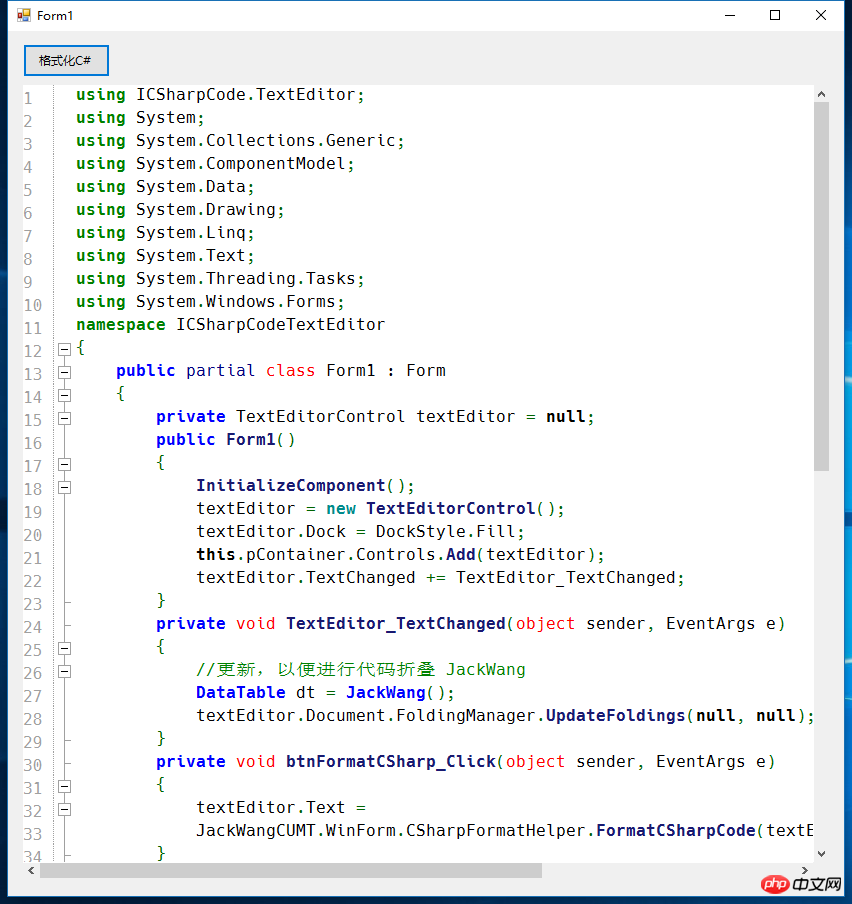Click the vertical scrollbar thumb
The image size is (852, 904).
tap(821, 287)
